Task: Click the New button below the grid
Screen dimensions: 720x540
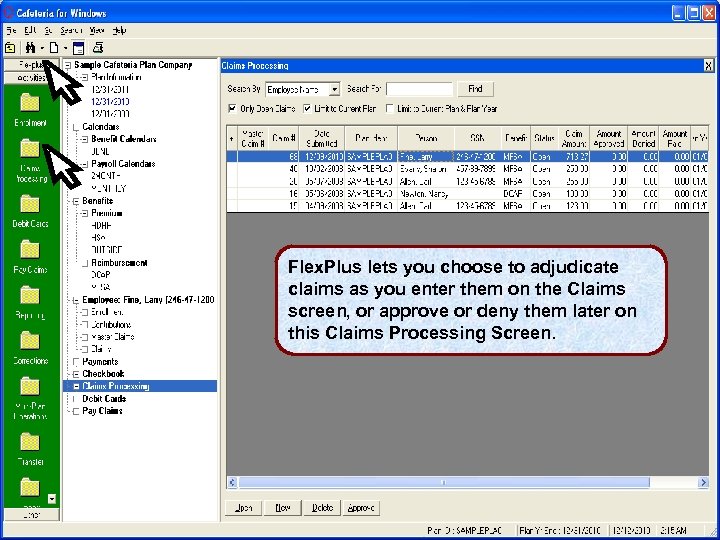Action: point(282,508)
